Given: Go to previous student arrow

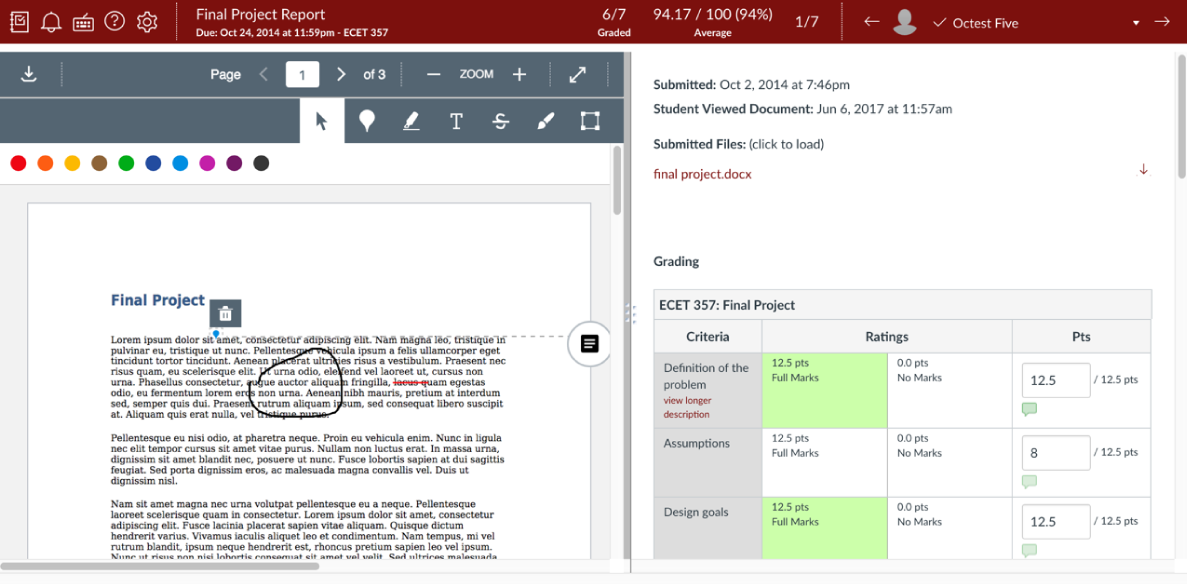Looking at the screenshot, I should (871, 22).
